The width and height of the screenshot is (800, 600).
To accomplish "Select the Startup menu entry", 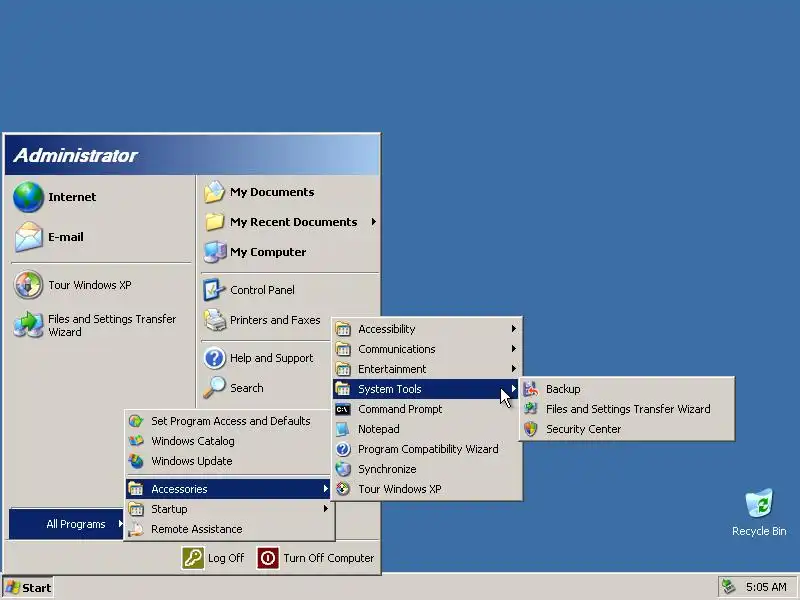I will (x=229, y=509).
